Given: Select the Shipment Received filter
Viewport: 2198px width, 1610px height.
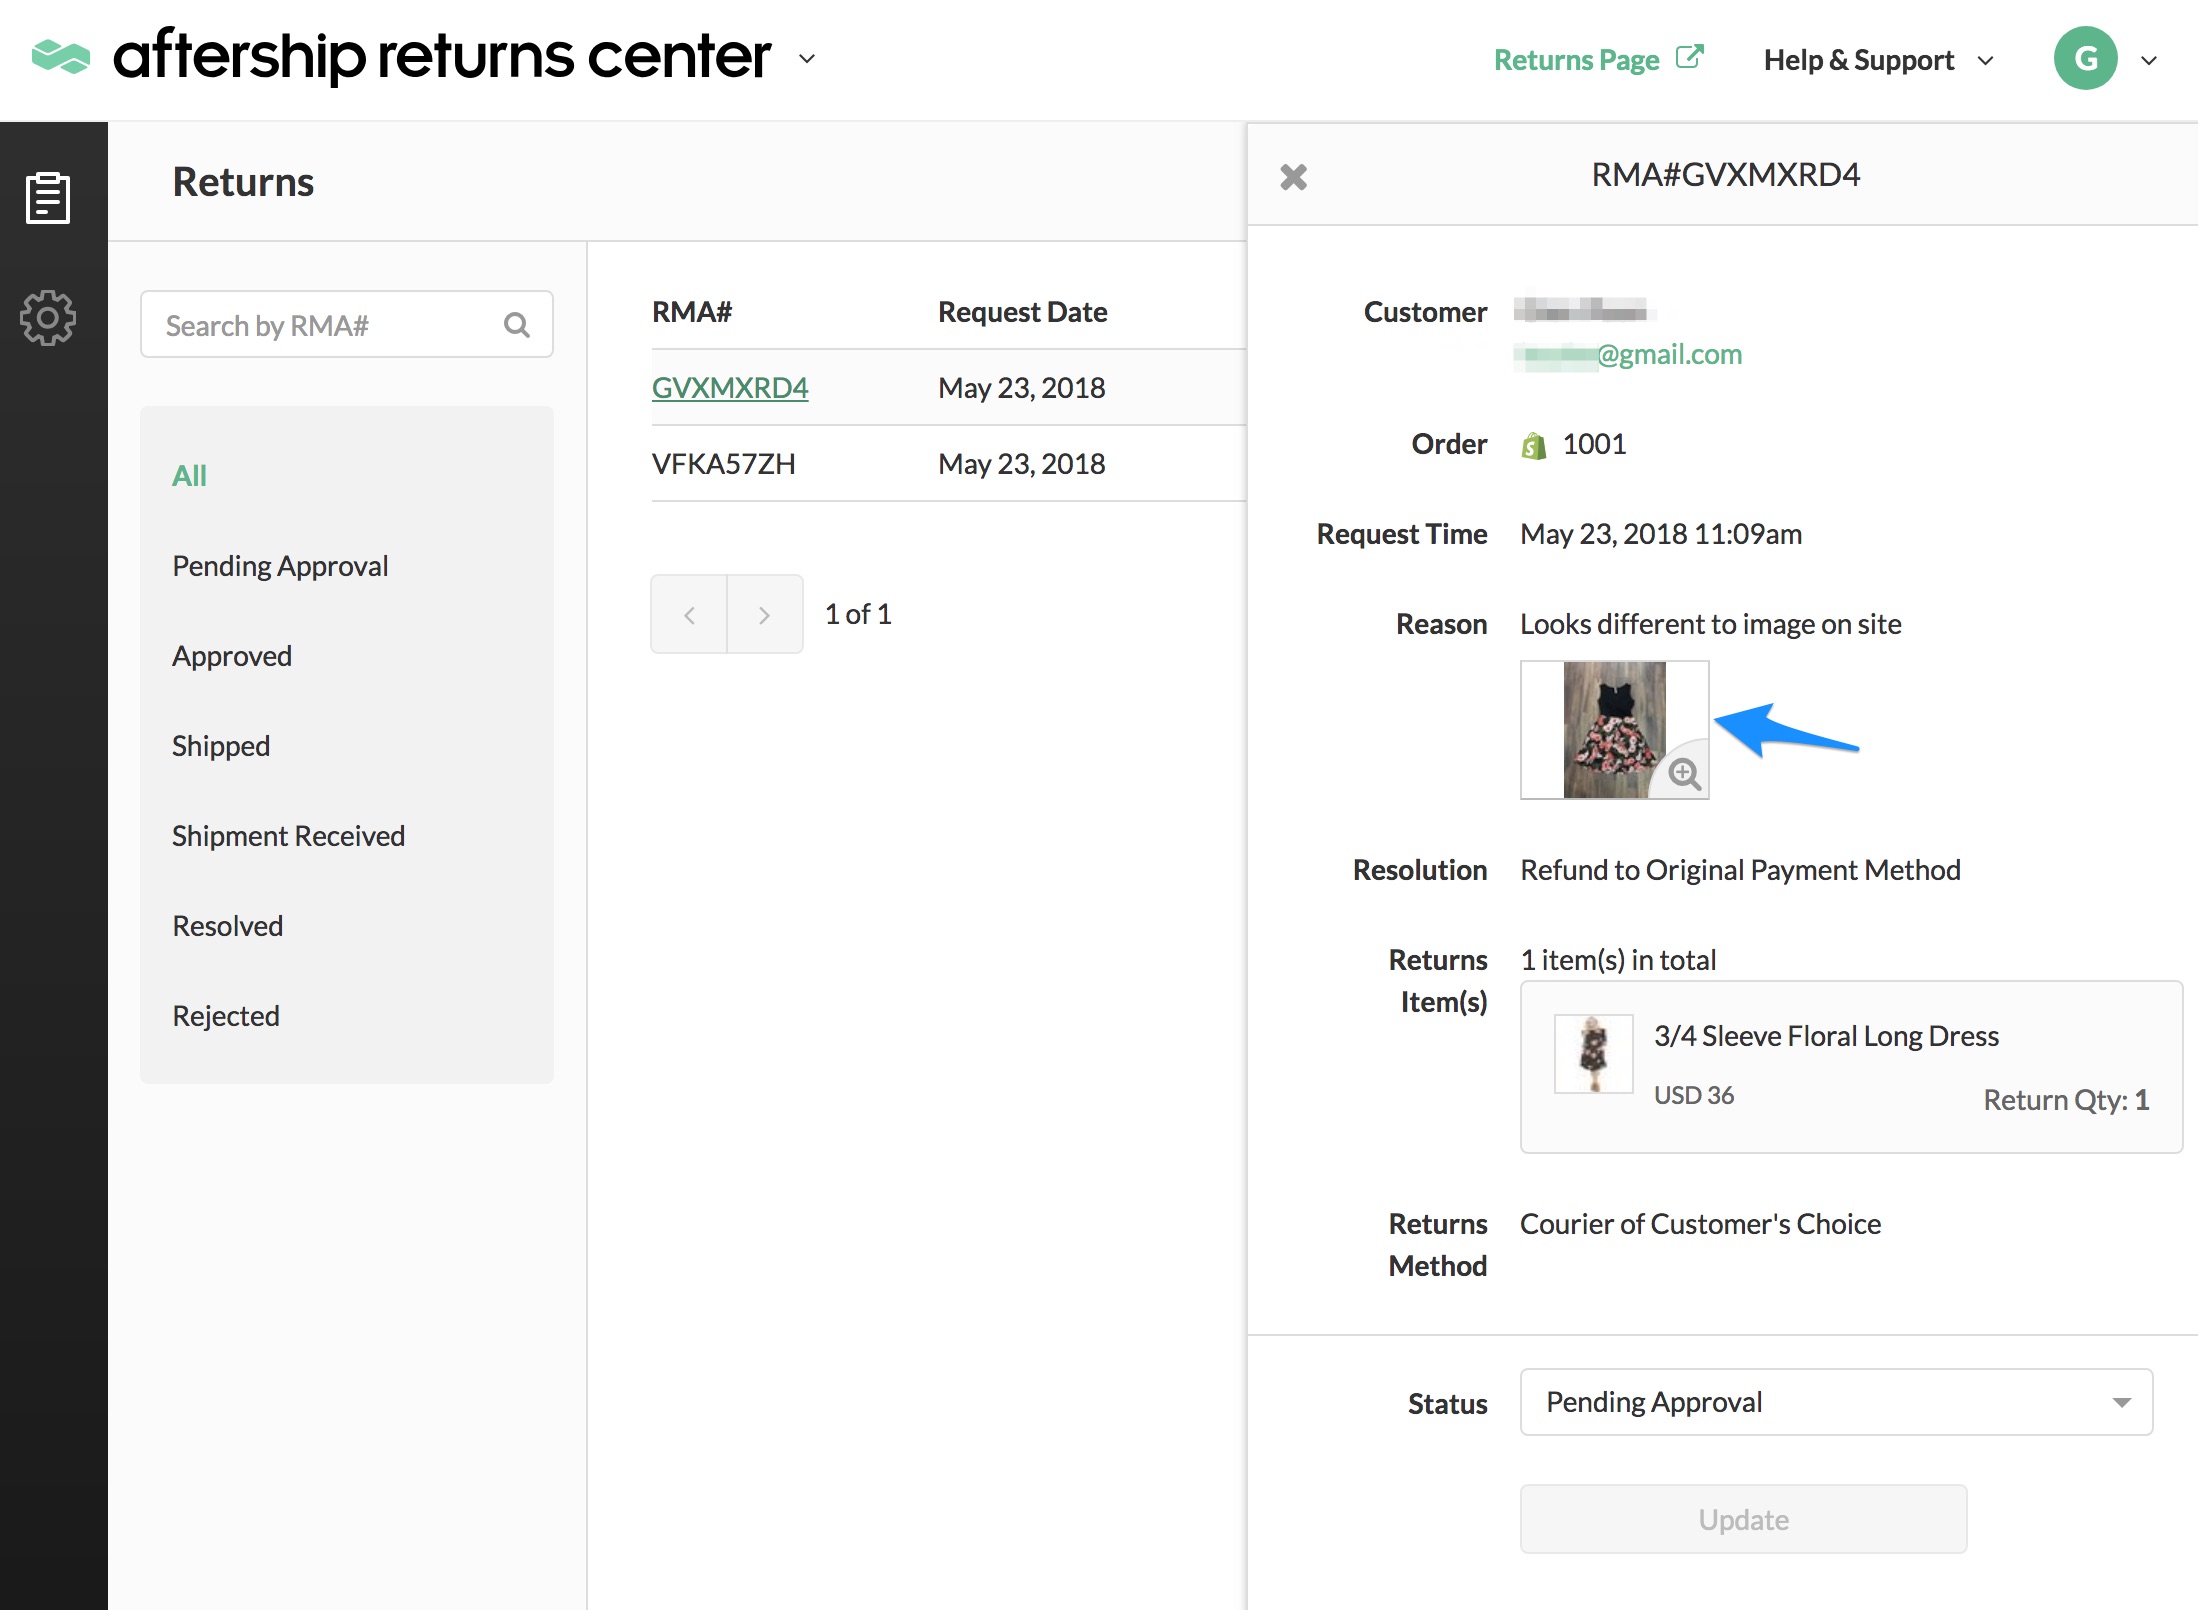Looking at the screenshot, I should [288, 836].
